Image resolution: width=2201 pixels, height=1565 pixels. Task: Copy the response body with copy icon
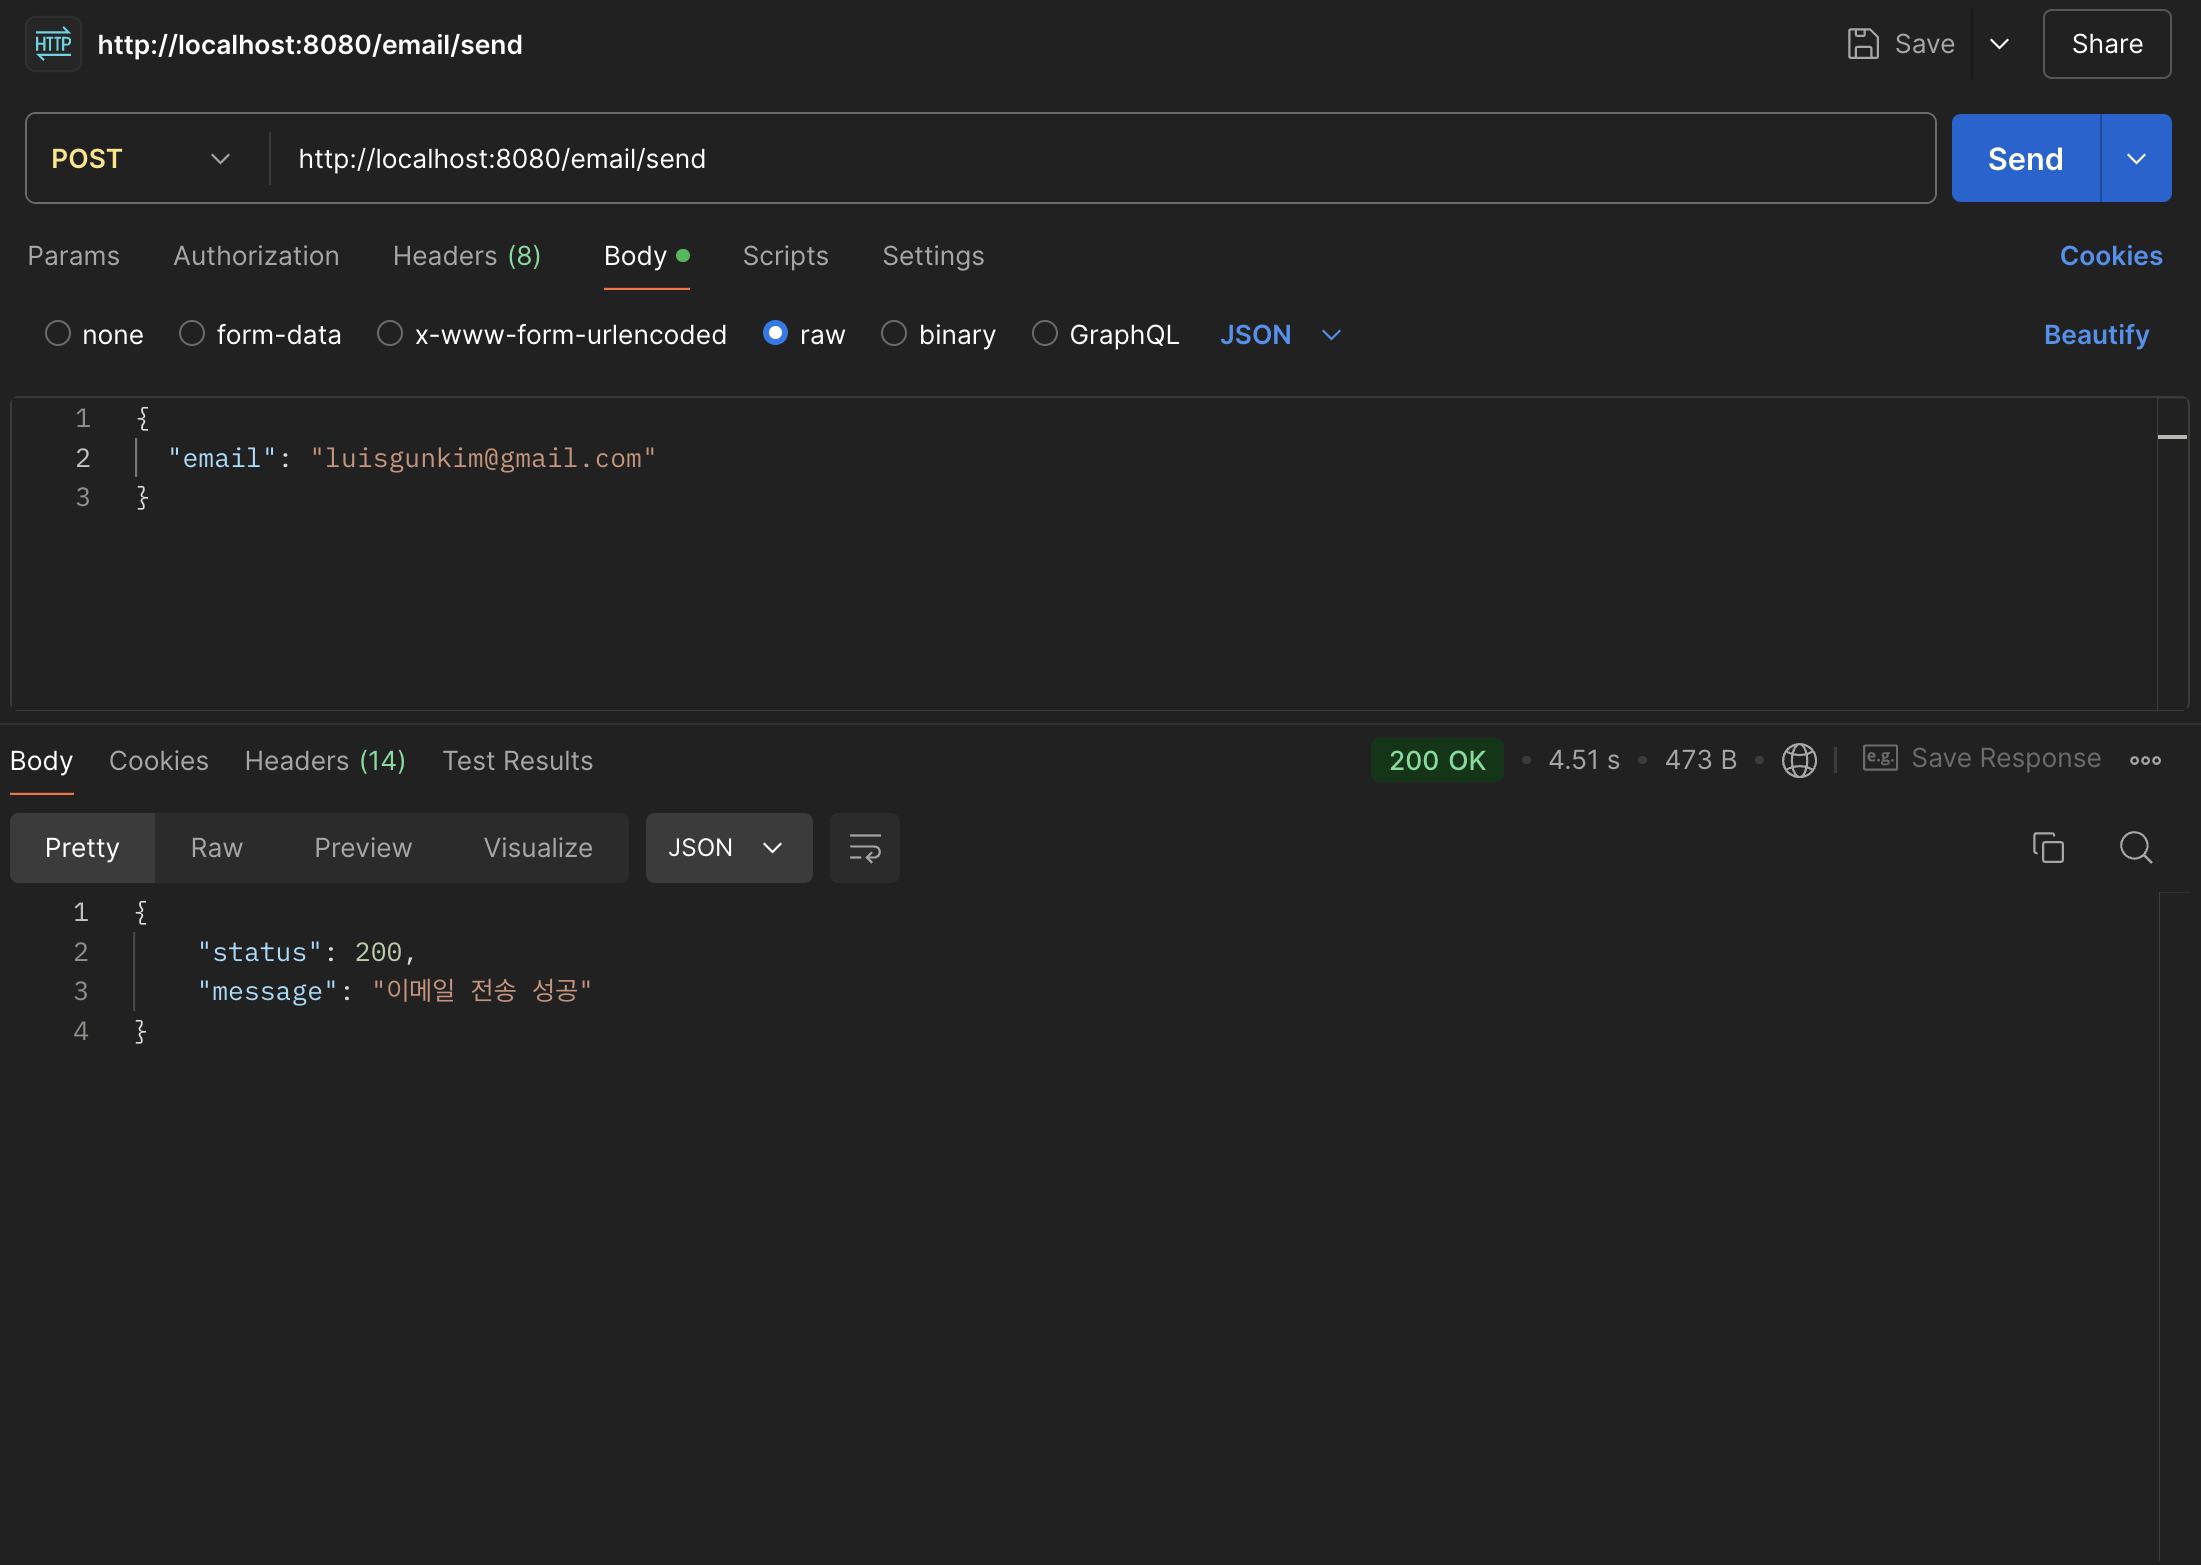[2048, 848]
